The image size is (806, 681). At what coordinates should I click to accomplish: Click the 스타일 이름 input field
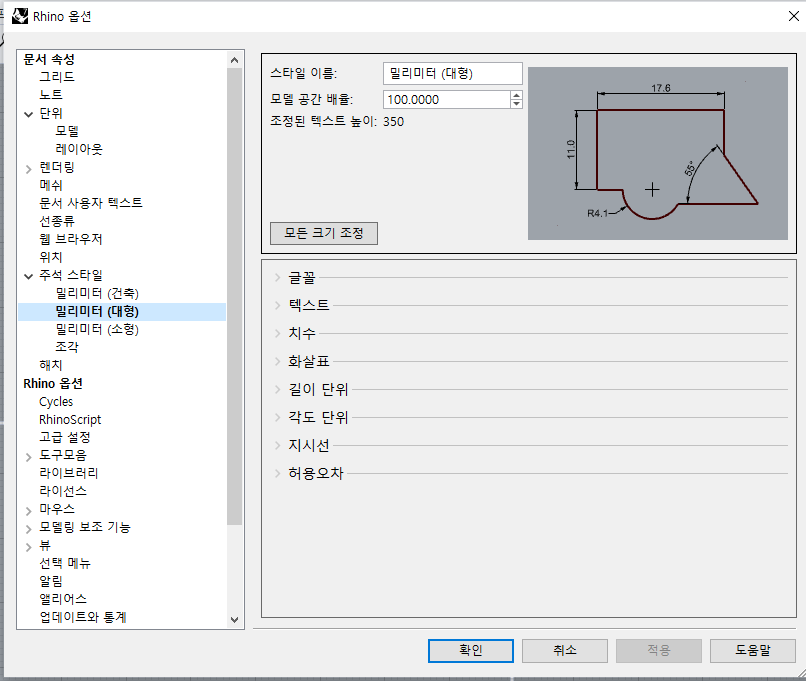pos(452,73)
